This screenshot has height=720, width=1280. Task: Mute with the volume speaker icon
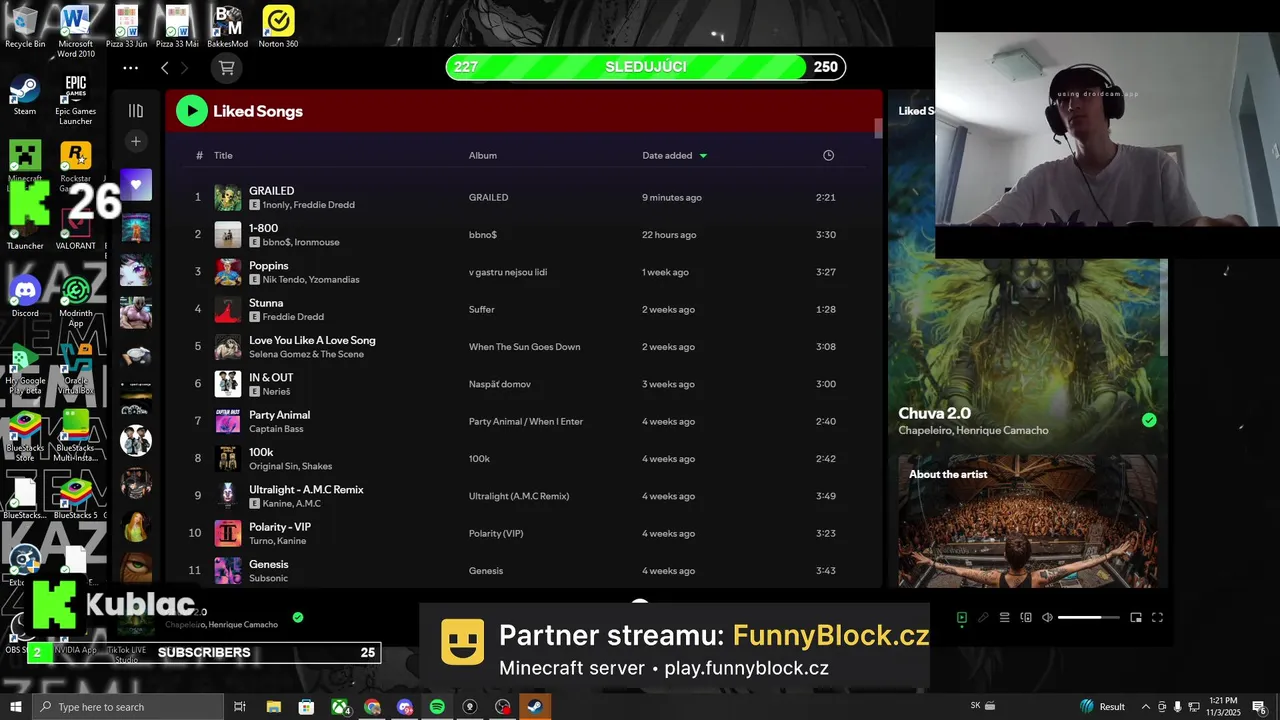1047,618
